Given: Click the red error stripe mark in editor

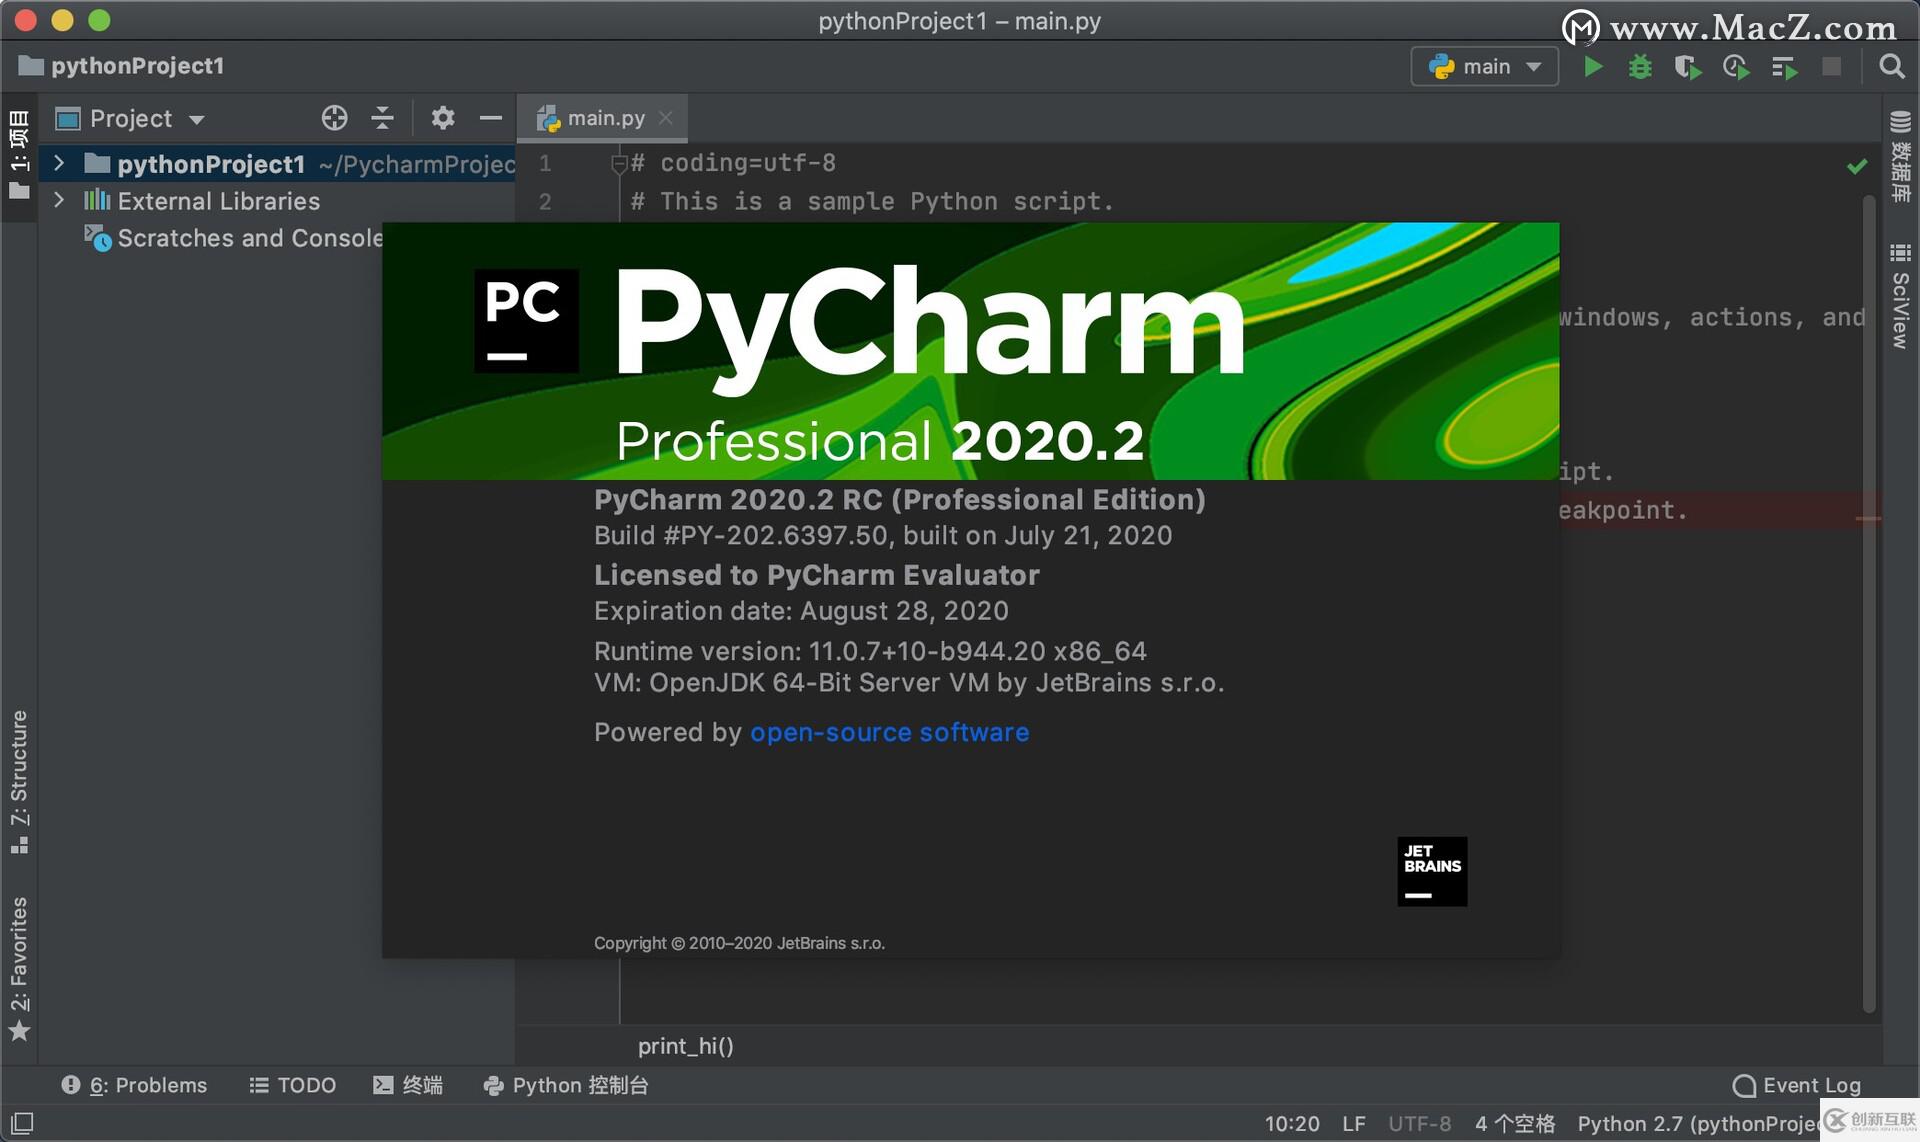Looking at the screenshot, I should 1868,519.
